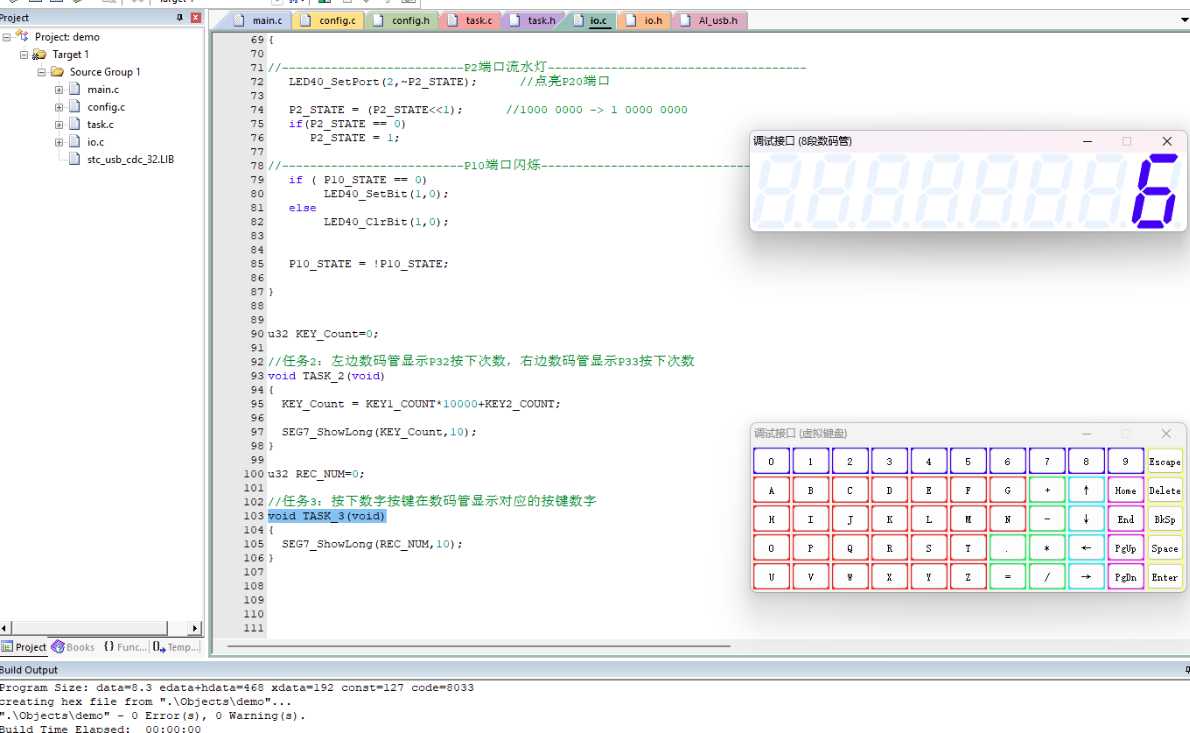This screenshot has height=733, width=1190.
Task: Switch to Books tab in project pane
Action: pyautogui.click(x=73, y=647)
